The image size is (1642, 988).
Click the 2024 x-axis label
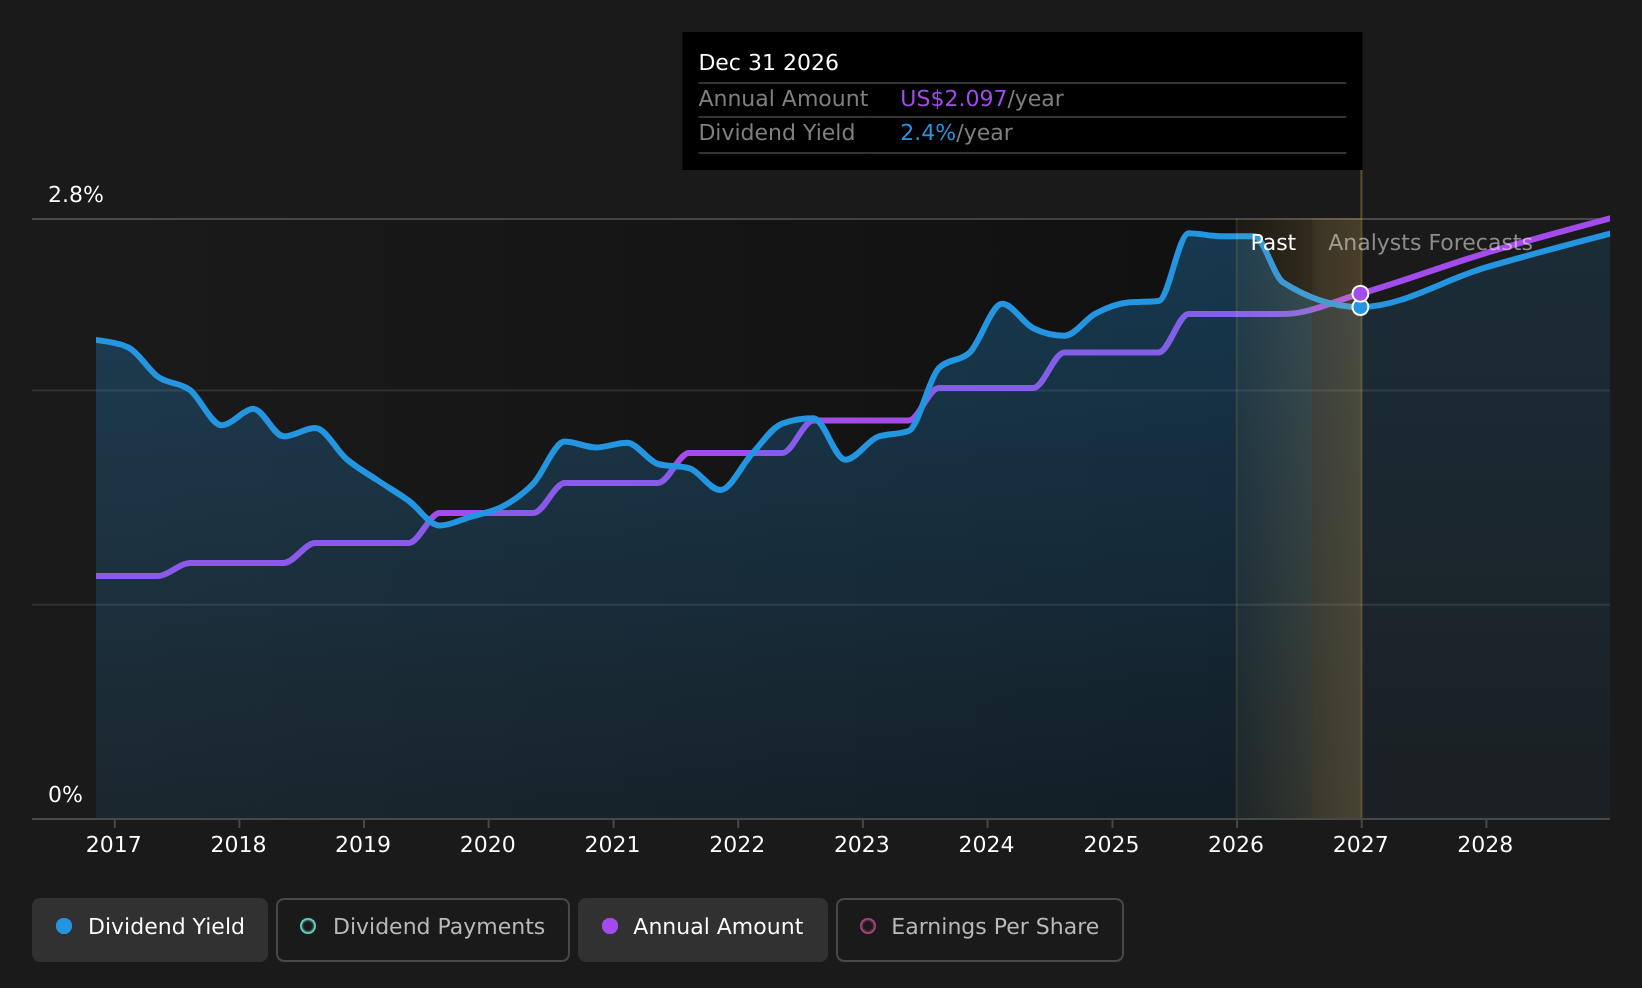tap(987, 845)
